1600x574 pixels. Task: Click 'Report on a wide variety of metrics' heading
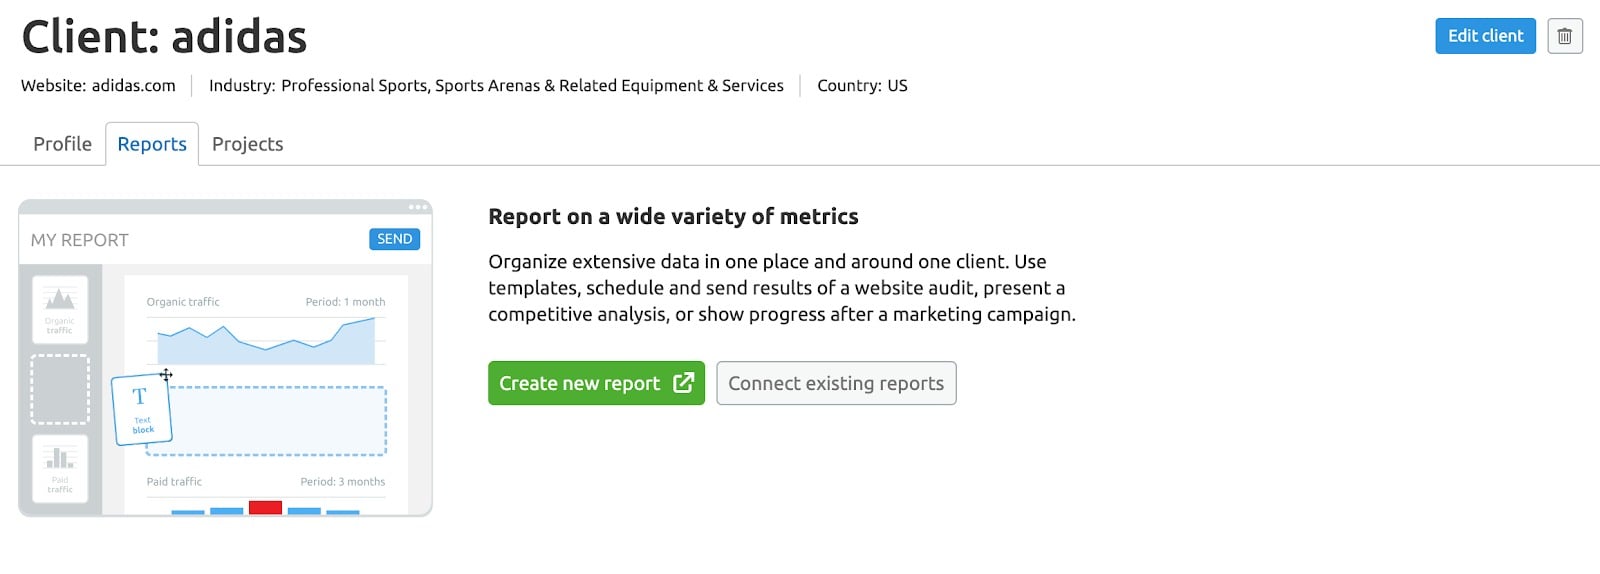click(673, 217)
